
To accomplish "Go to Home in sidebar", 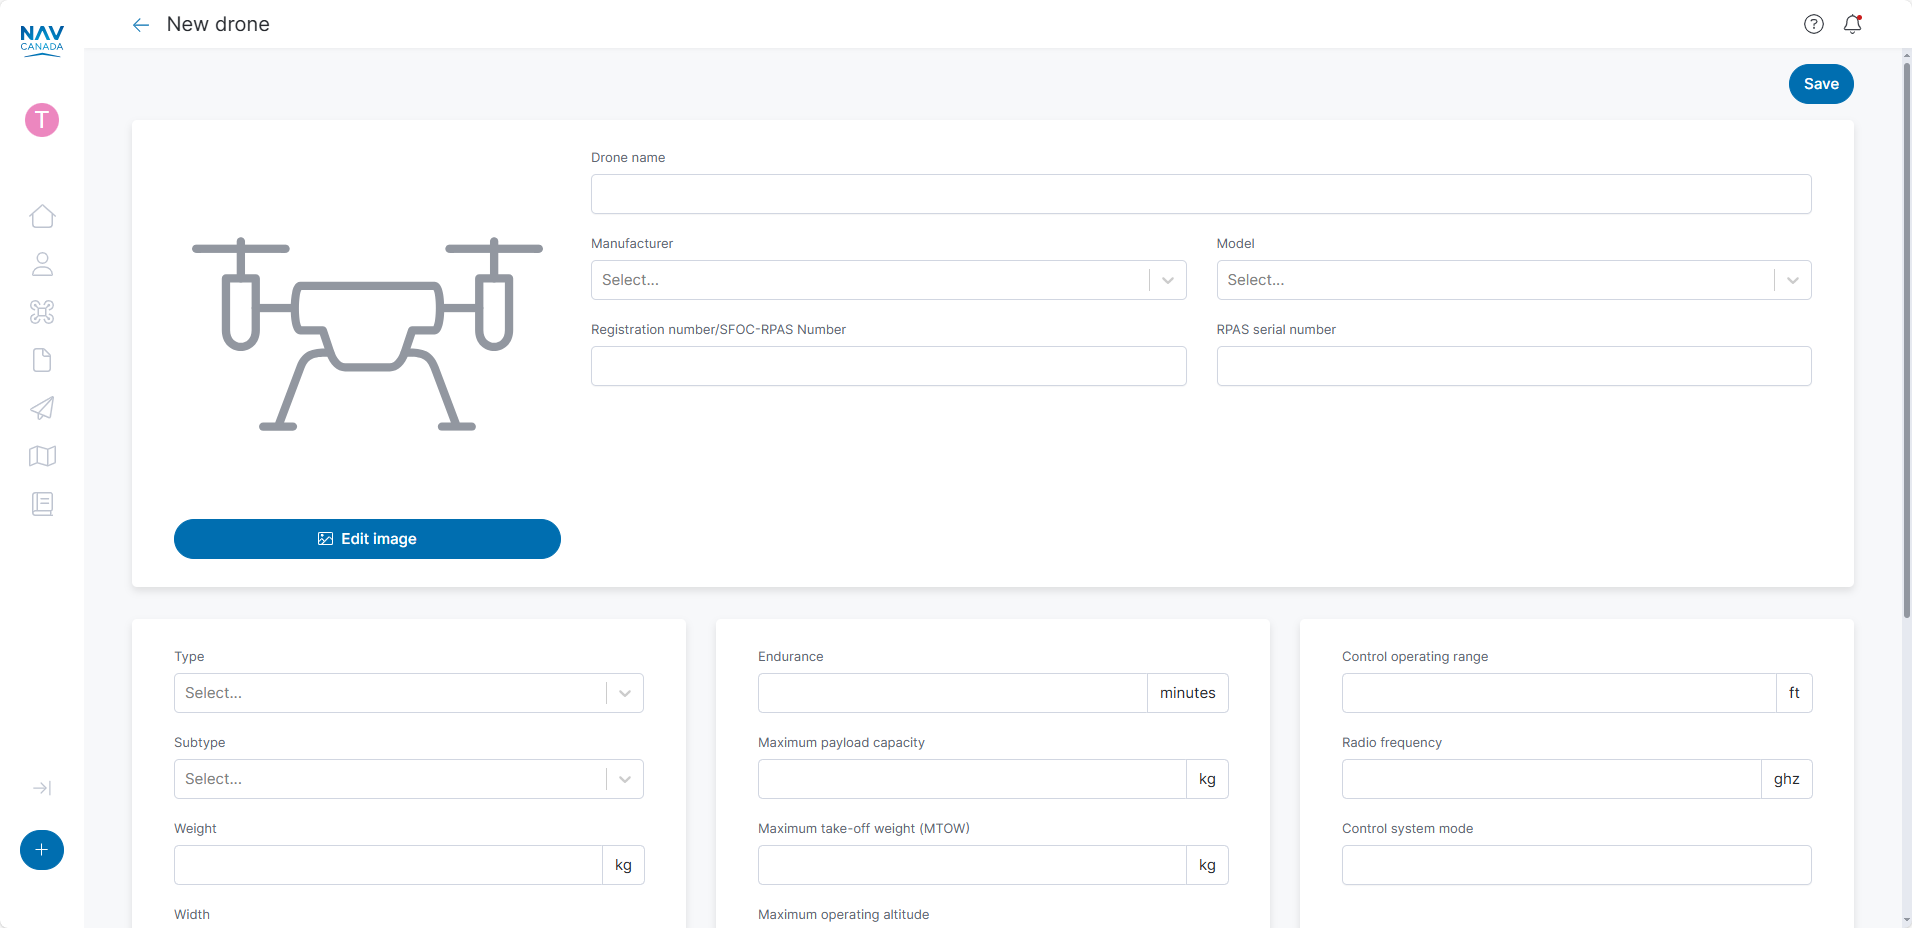I will pyautogui.click(x=42, y=216).
